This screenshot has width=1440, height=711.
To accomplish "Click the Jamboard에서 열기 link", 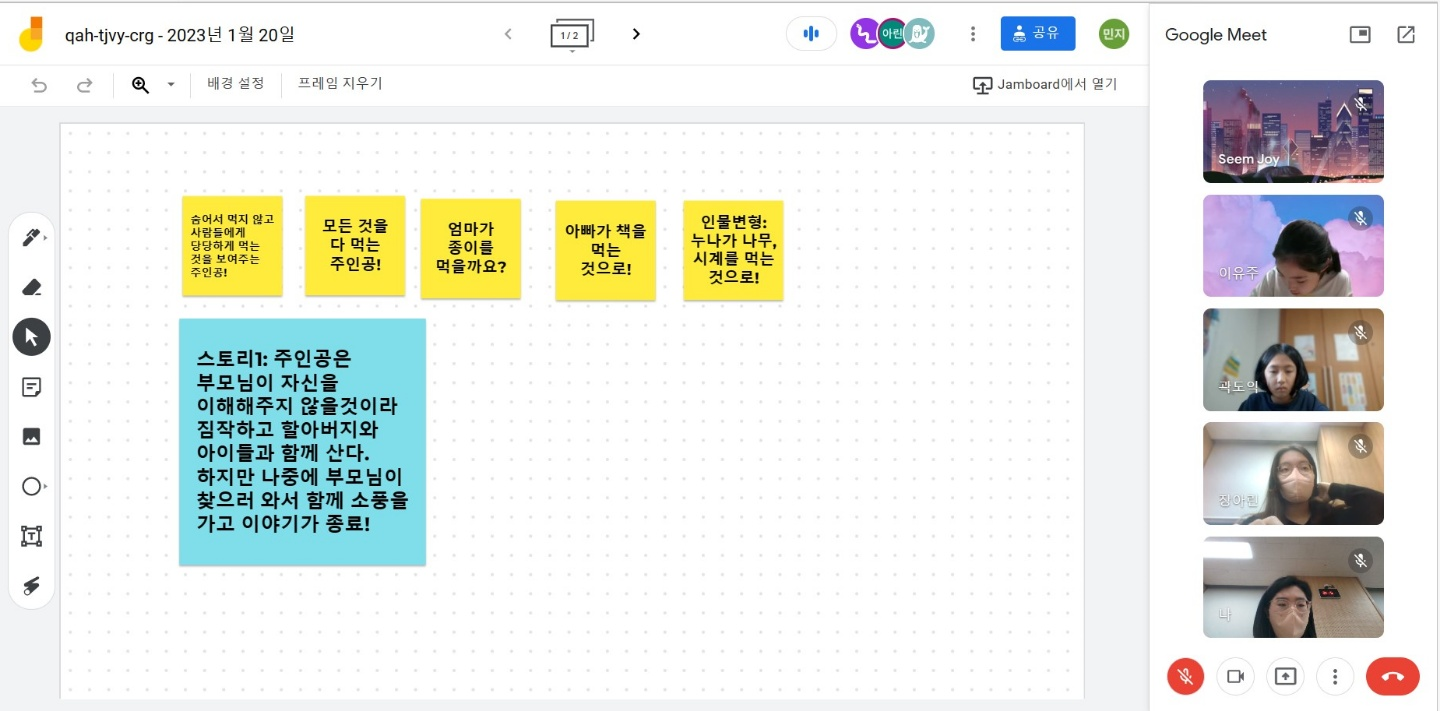I will [x=1045, y=85].
